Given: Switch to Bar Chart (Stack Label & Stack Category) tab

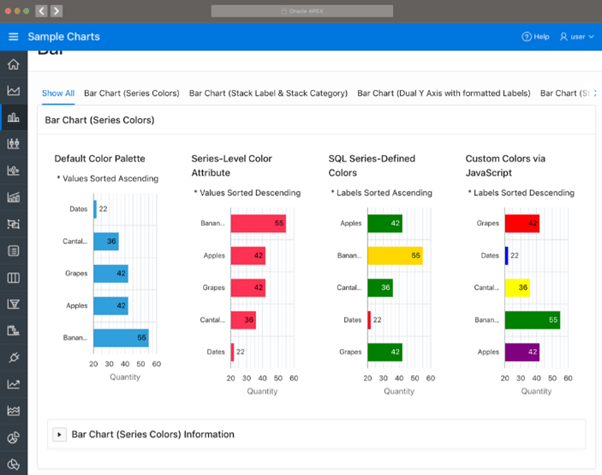Looking at the screenshot, I should (x=268, y=93).
